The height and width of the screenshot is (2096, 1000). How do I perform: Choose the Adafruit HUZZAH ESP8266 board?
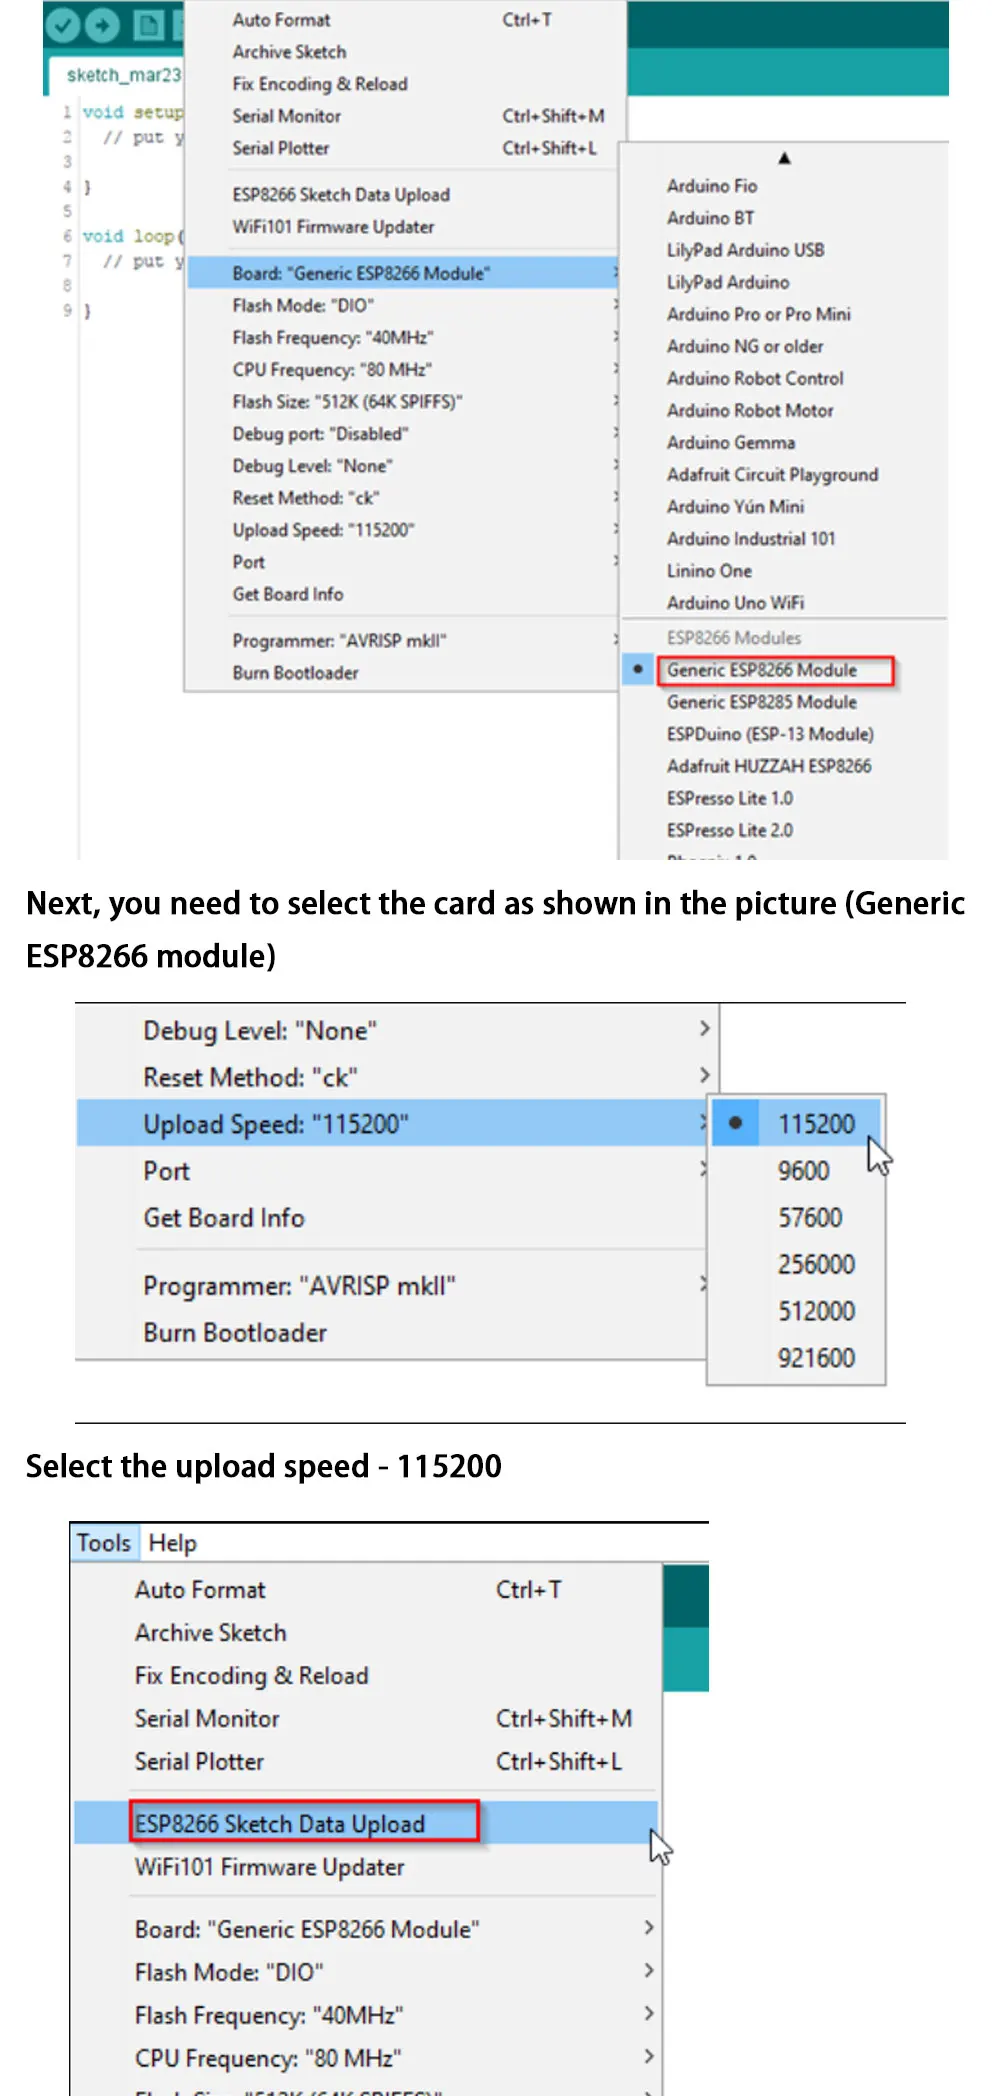coord(769,766)
